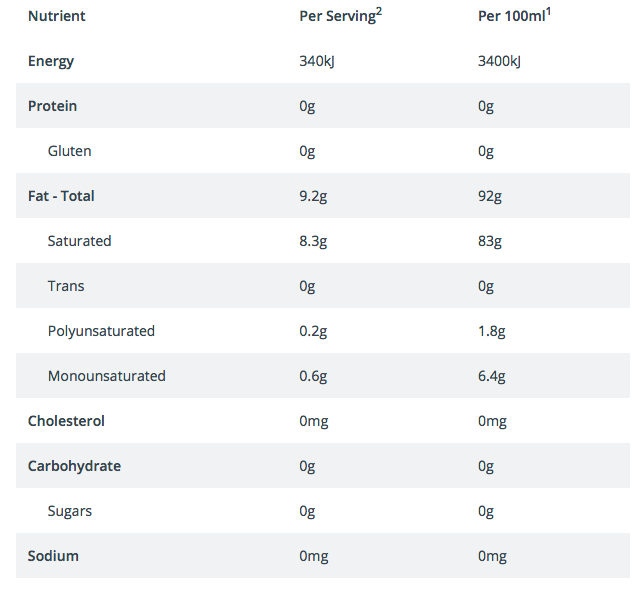Click the 3400kJ energy per 100ml value
This screenshot has height=589, width=643.
(x=500, y=61)
